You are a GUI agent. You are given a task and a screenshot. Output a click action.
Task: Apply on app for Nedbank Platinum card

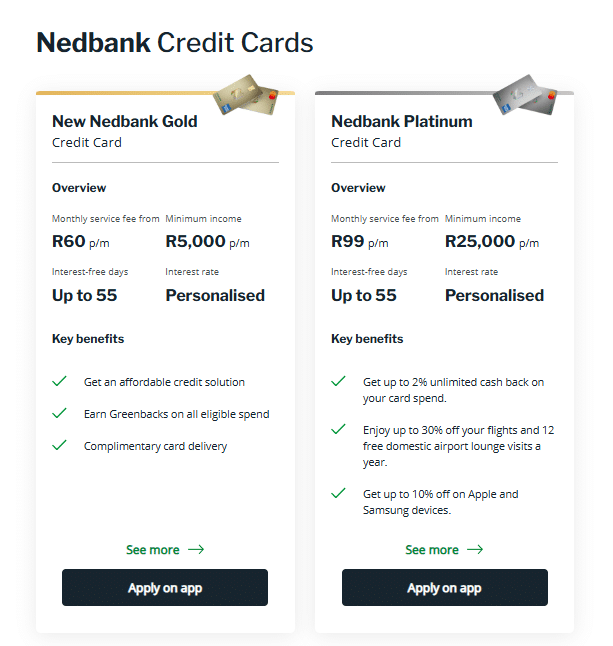pos(444,588)
